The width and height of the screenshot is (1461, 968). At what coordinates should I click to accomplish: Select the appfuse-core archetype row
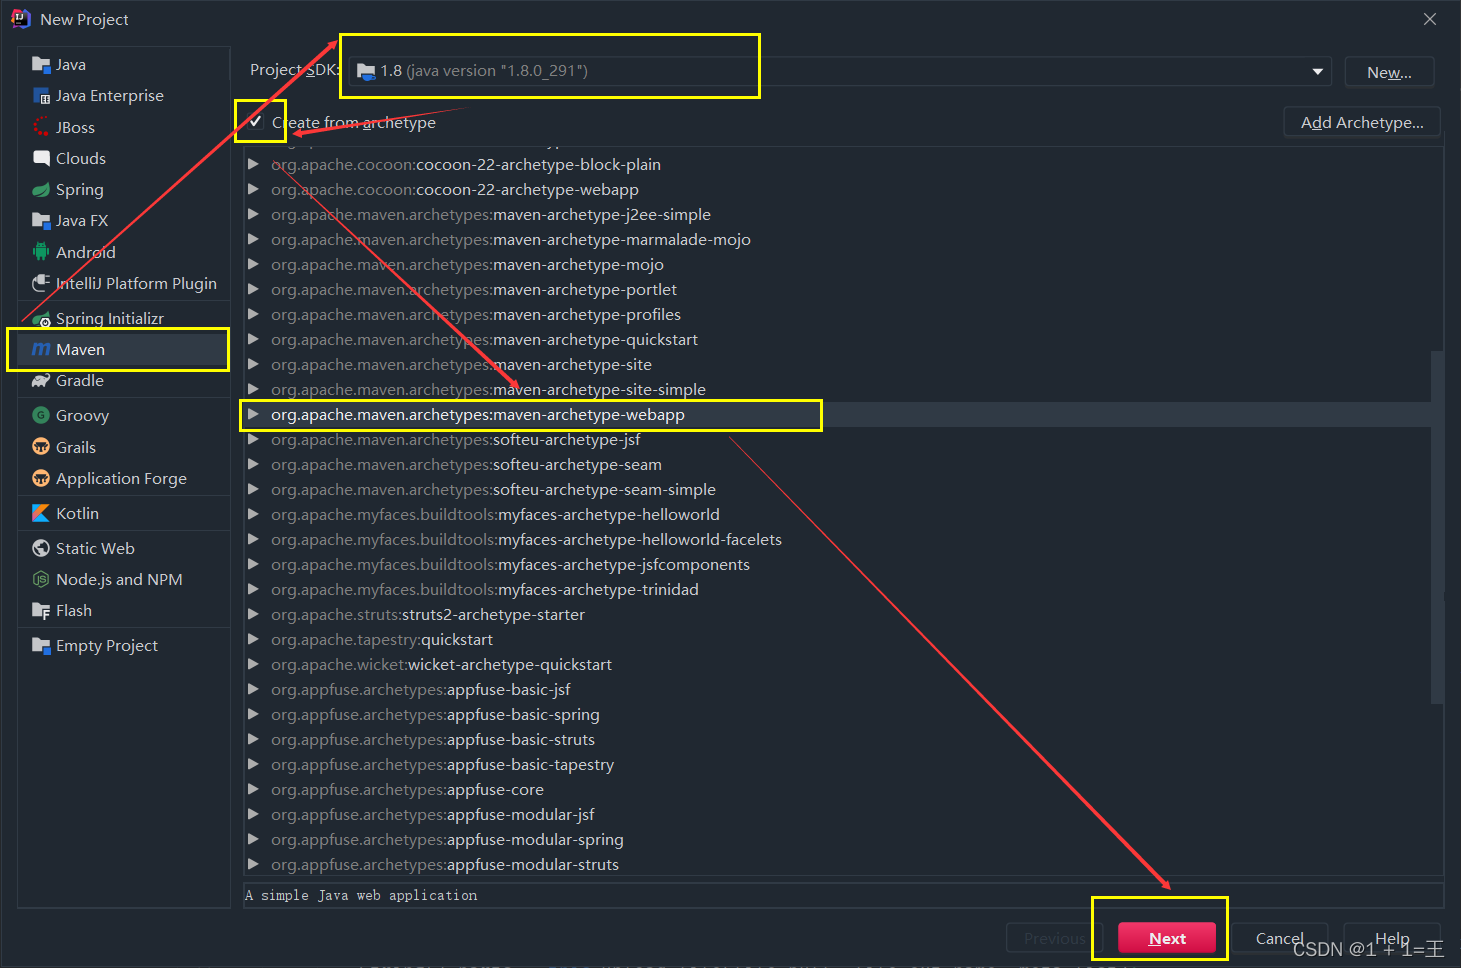(837, 789)
